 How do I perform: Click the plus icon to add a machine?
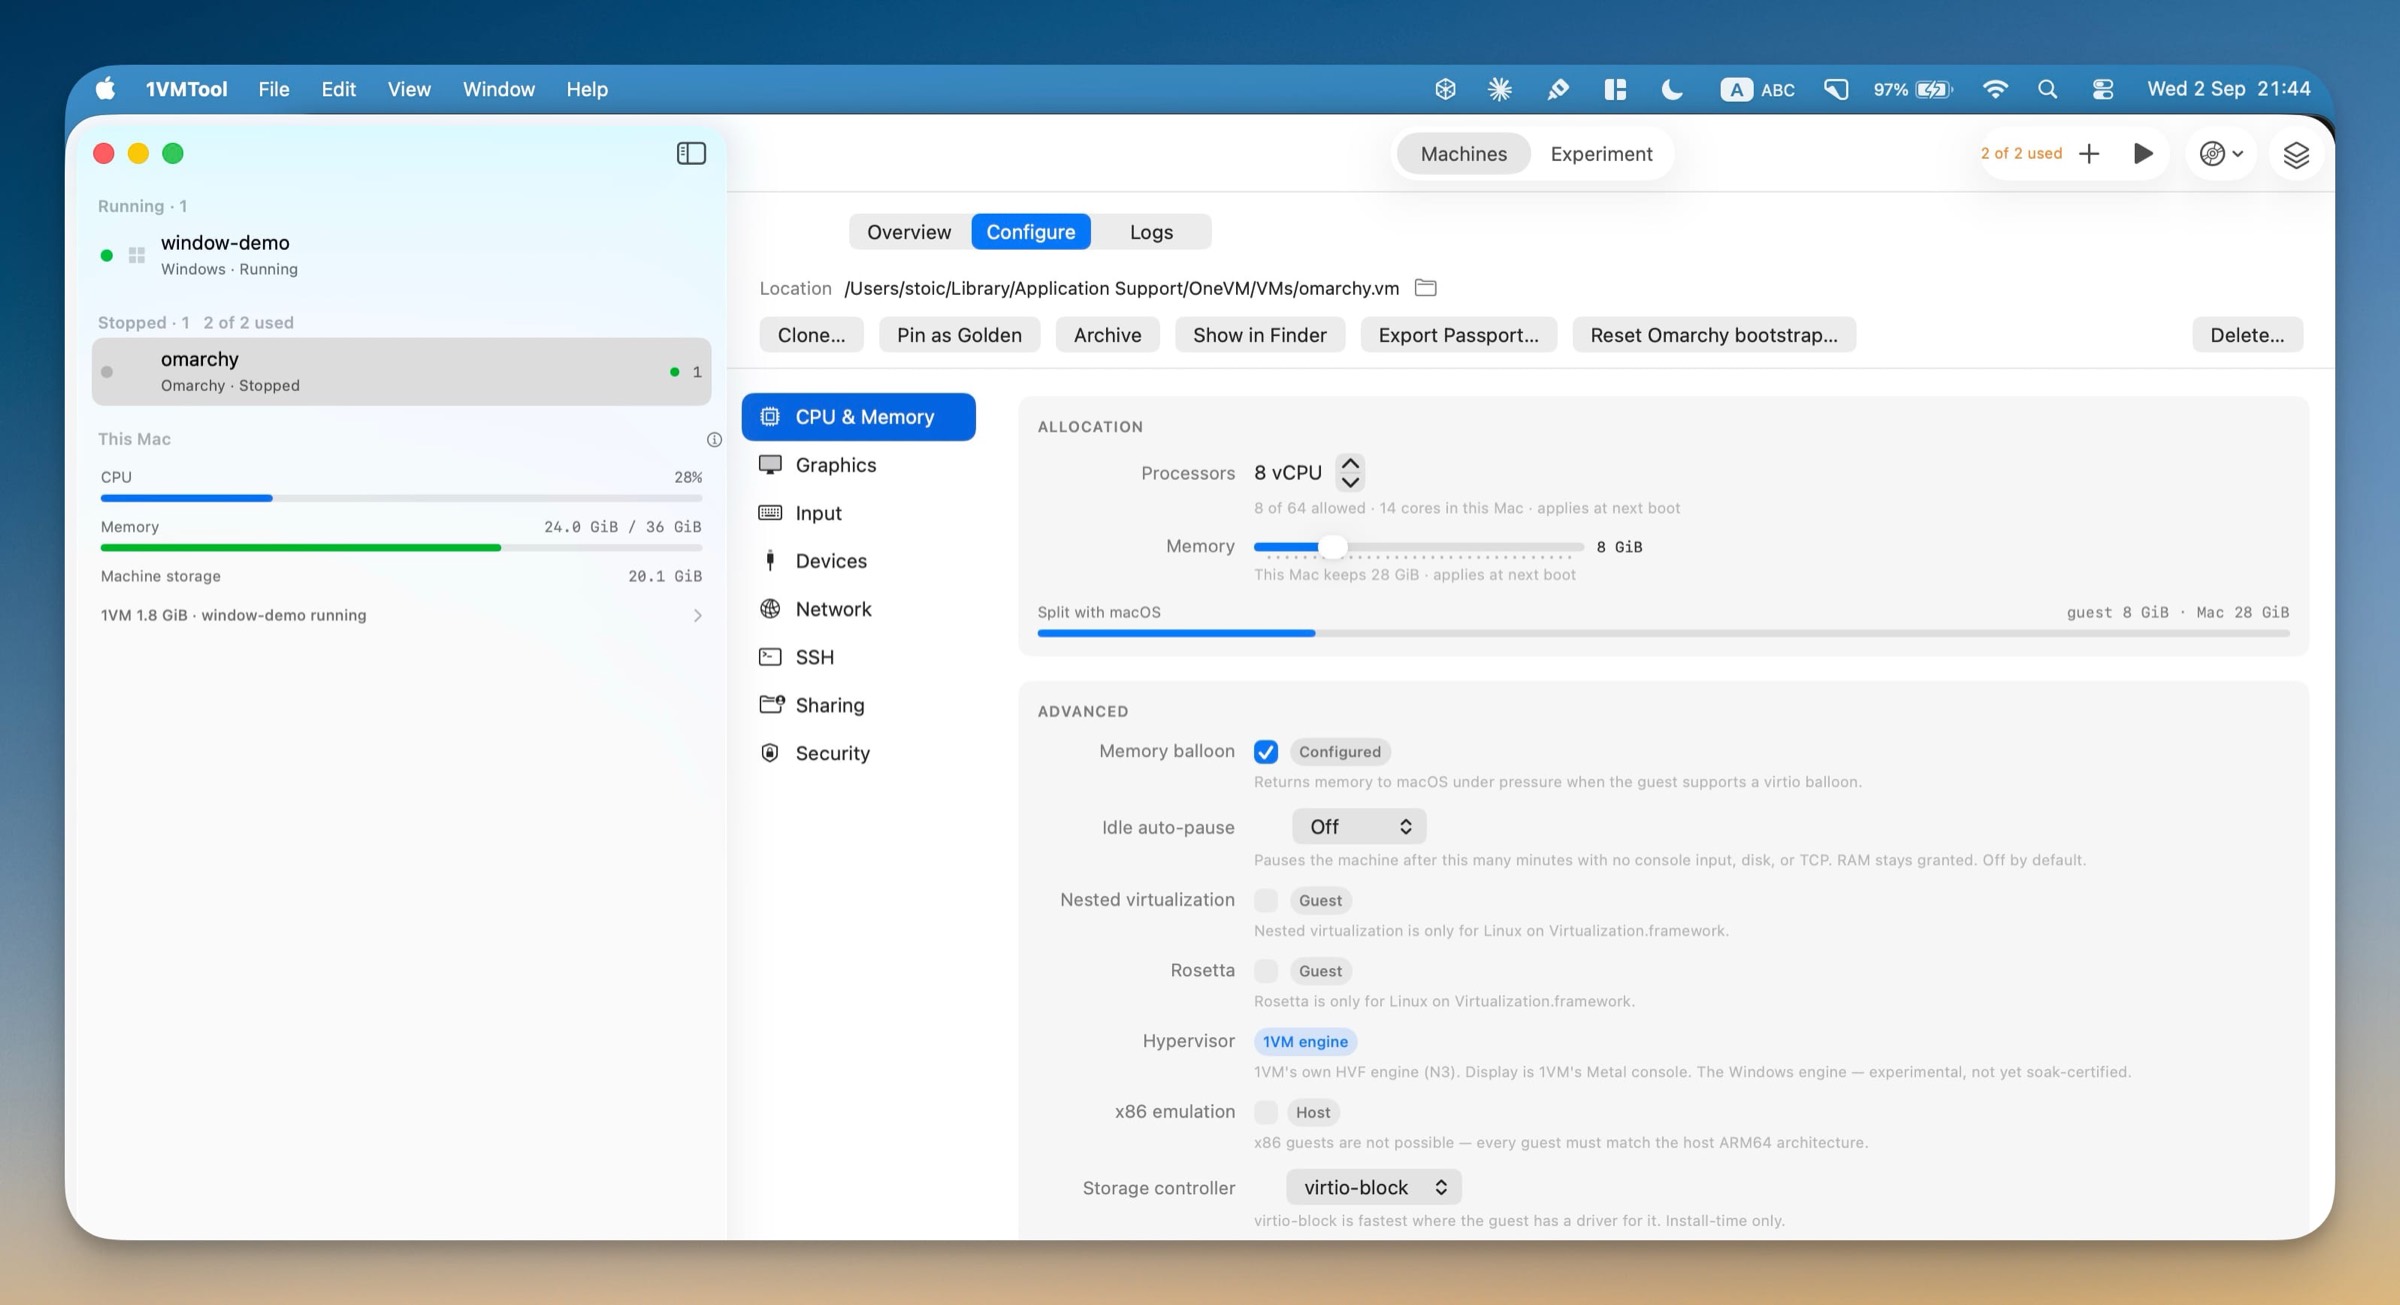(x=2089, y=153)
